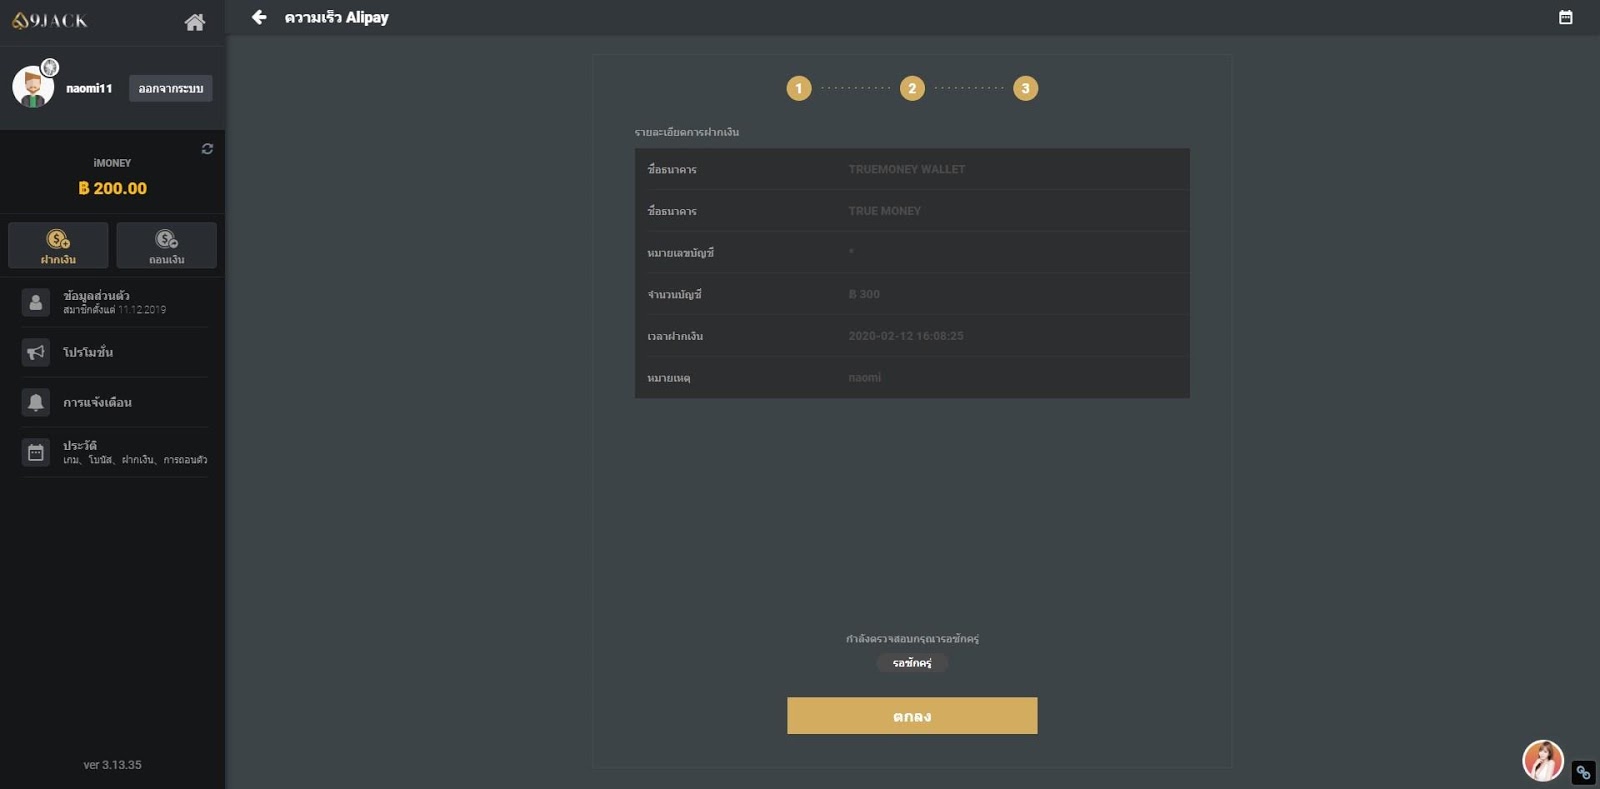1600x789 pixels.
Task: Refresh the iMONEY balance
Action: 207,149
